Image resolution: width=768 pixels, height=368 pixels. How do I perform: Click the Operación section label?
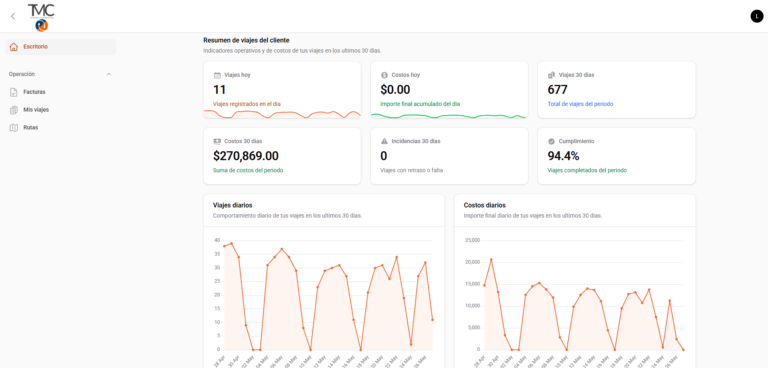coord(22,74)
